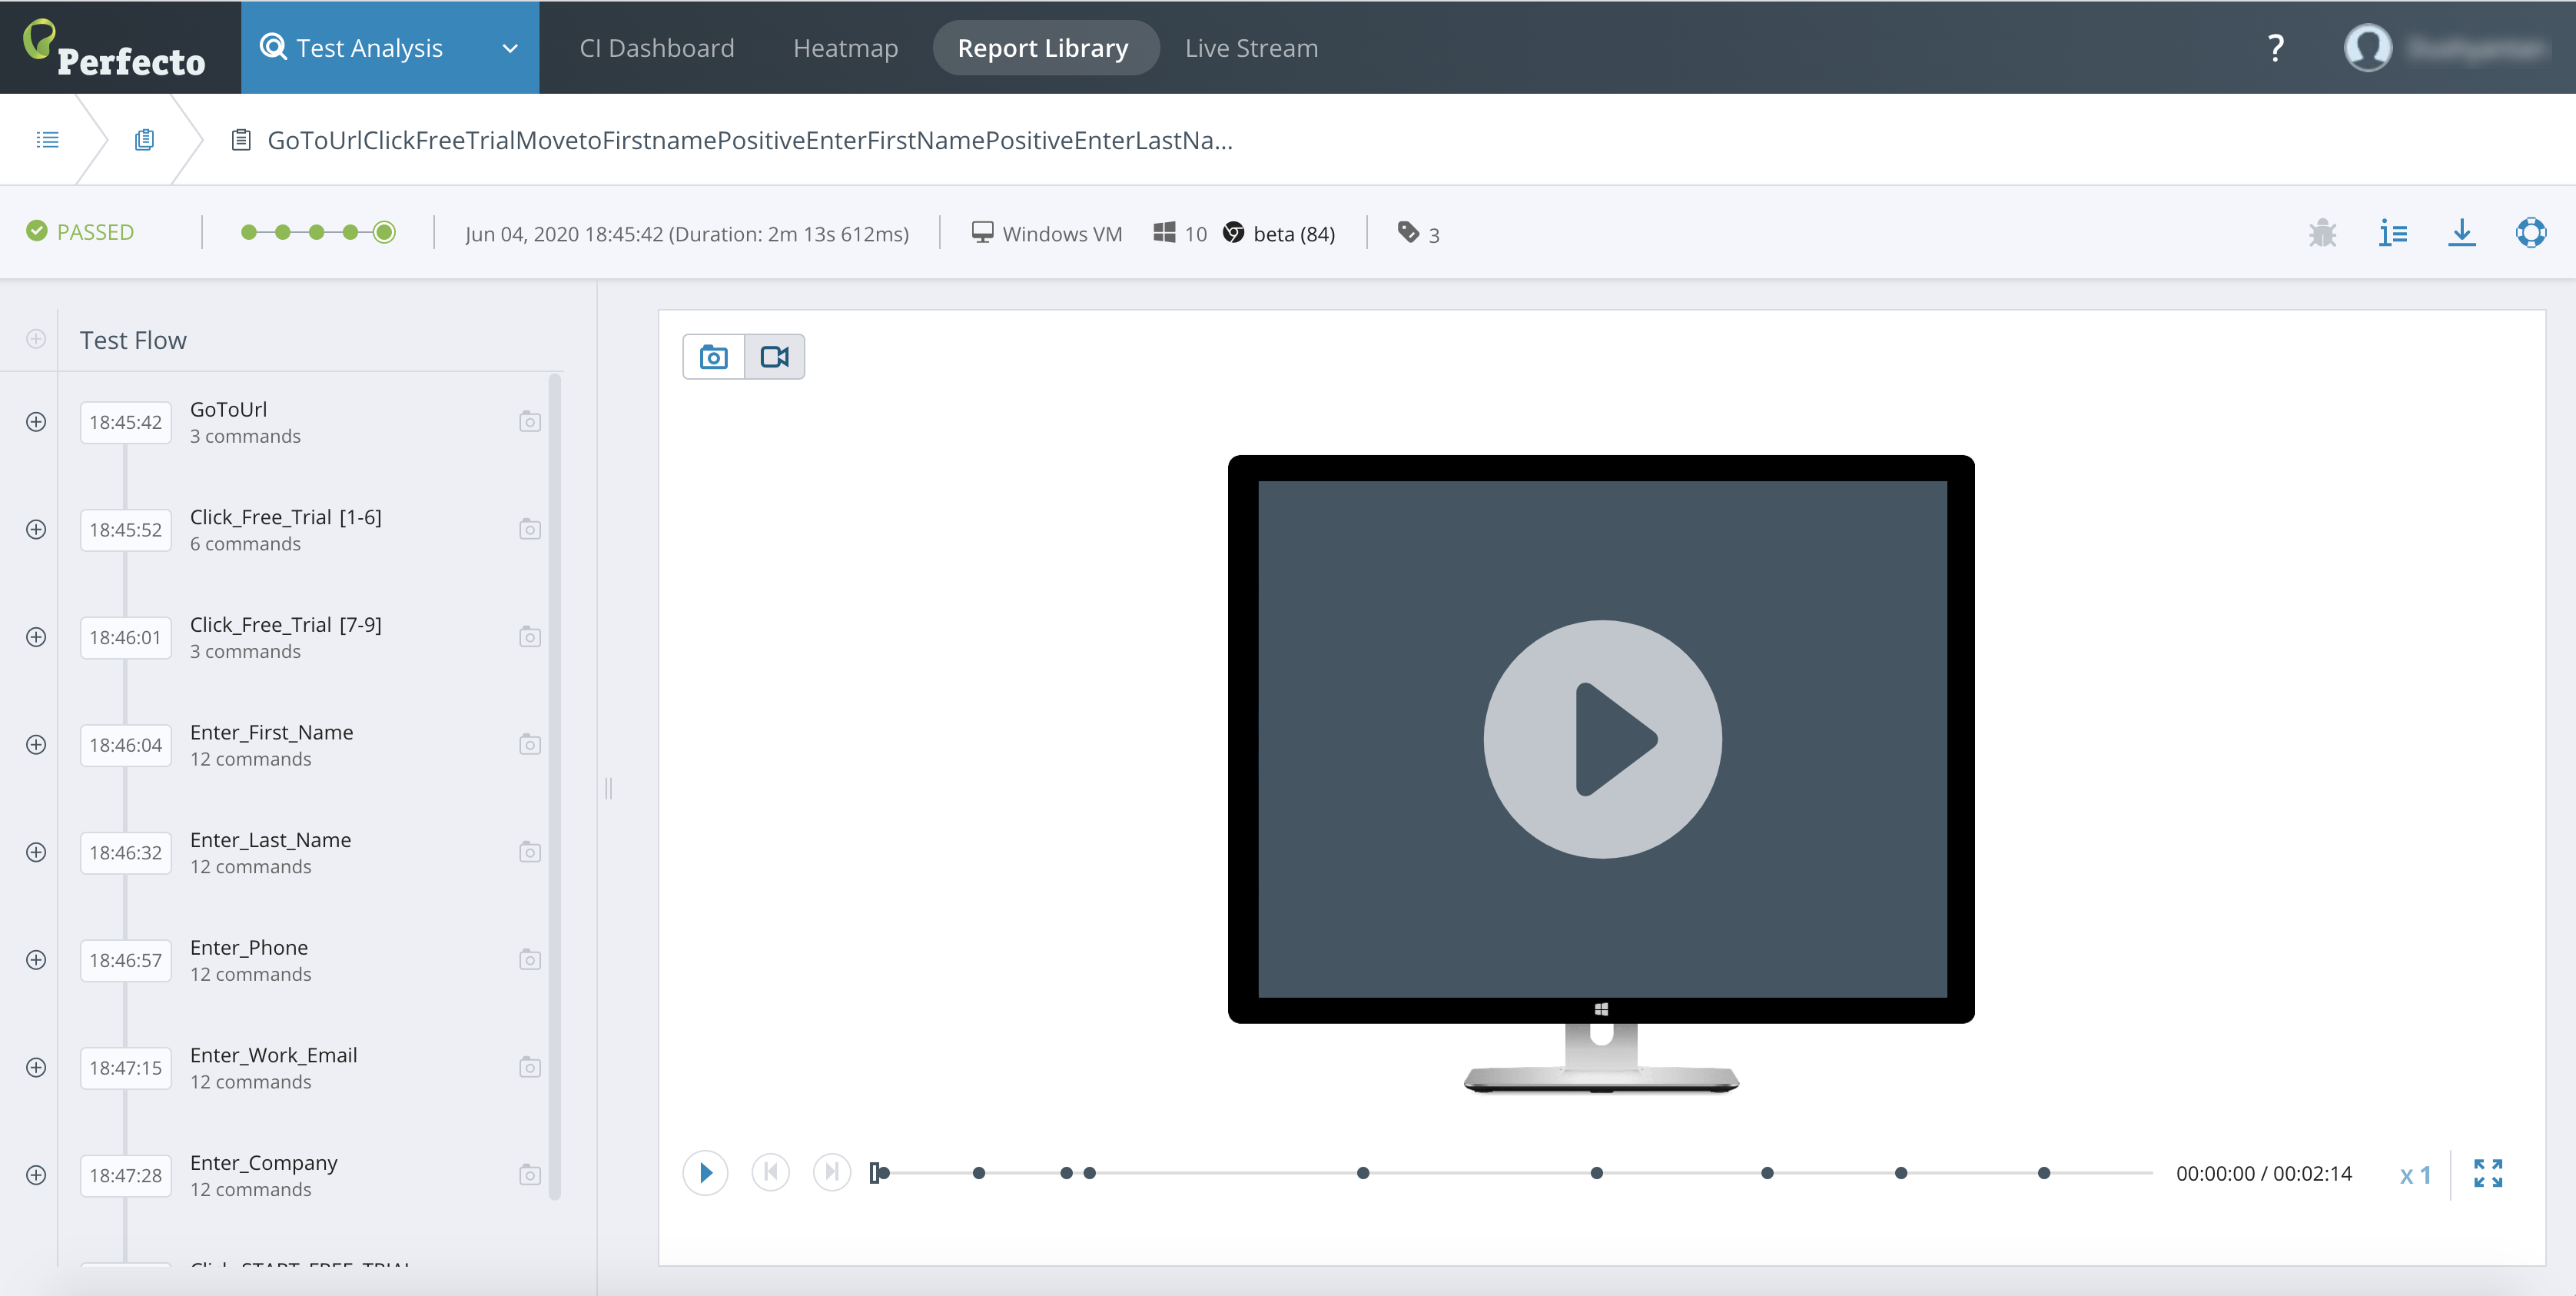Click the second marker on video timeline
This screenshot has height=1296, width=2576.
pyautogui.click(x=979, y=1173)
